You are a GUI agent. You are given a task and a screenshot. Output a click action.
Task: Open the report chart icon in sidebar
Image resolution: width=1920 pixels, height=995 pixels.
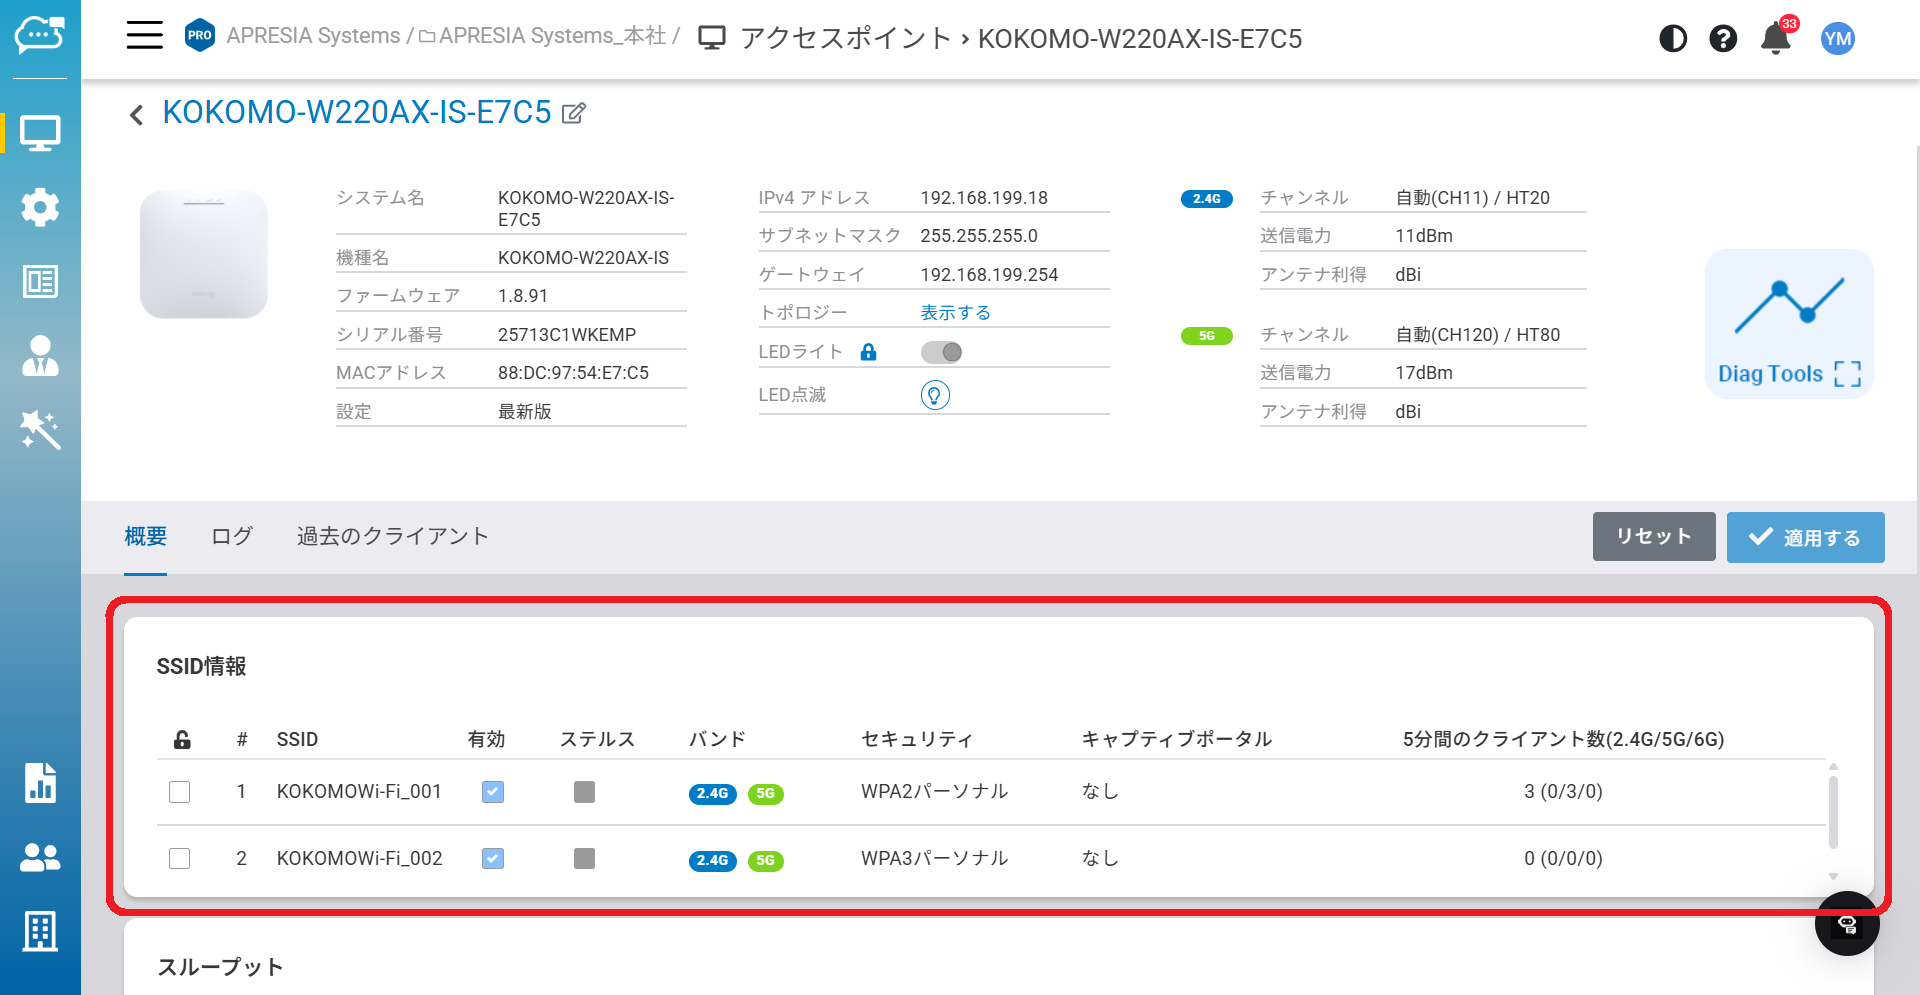(40, 783)
